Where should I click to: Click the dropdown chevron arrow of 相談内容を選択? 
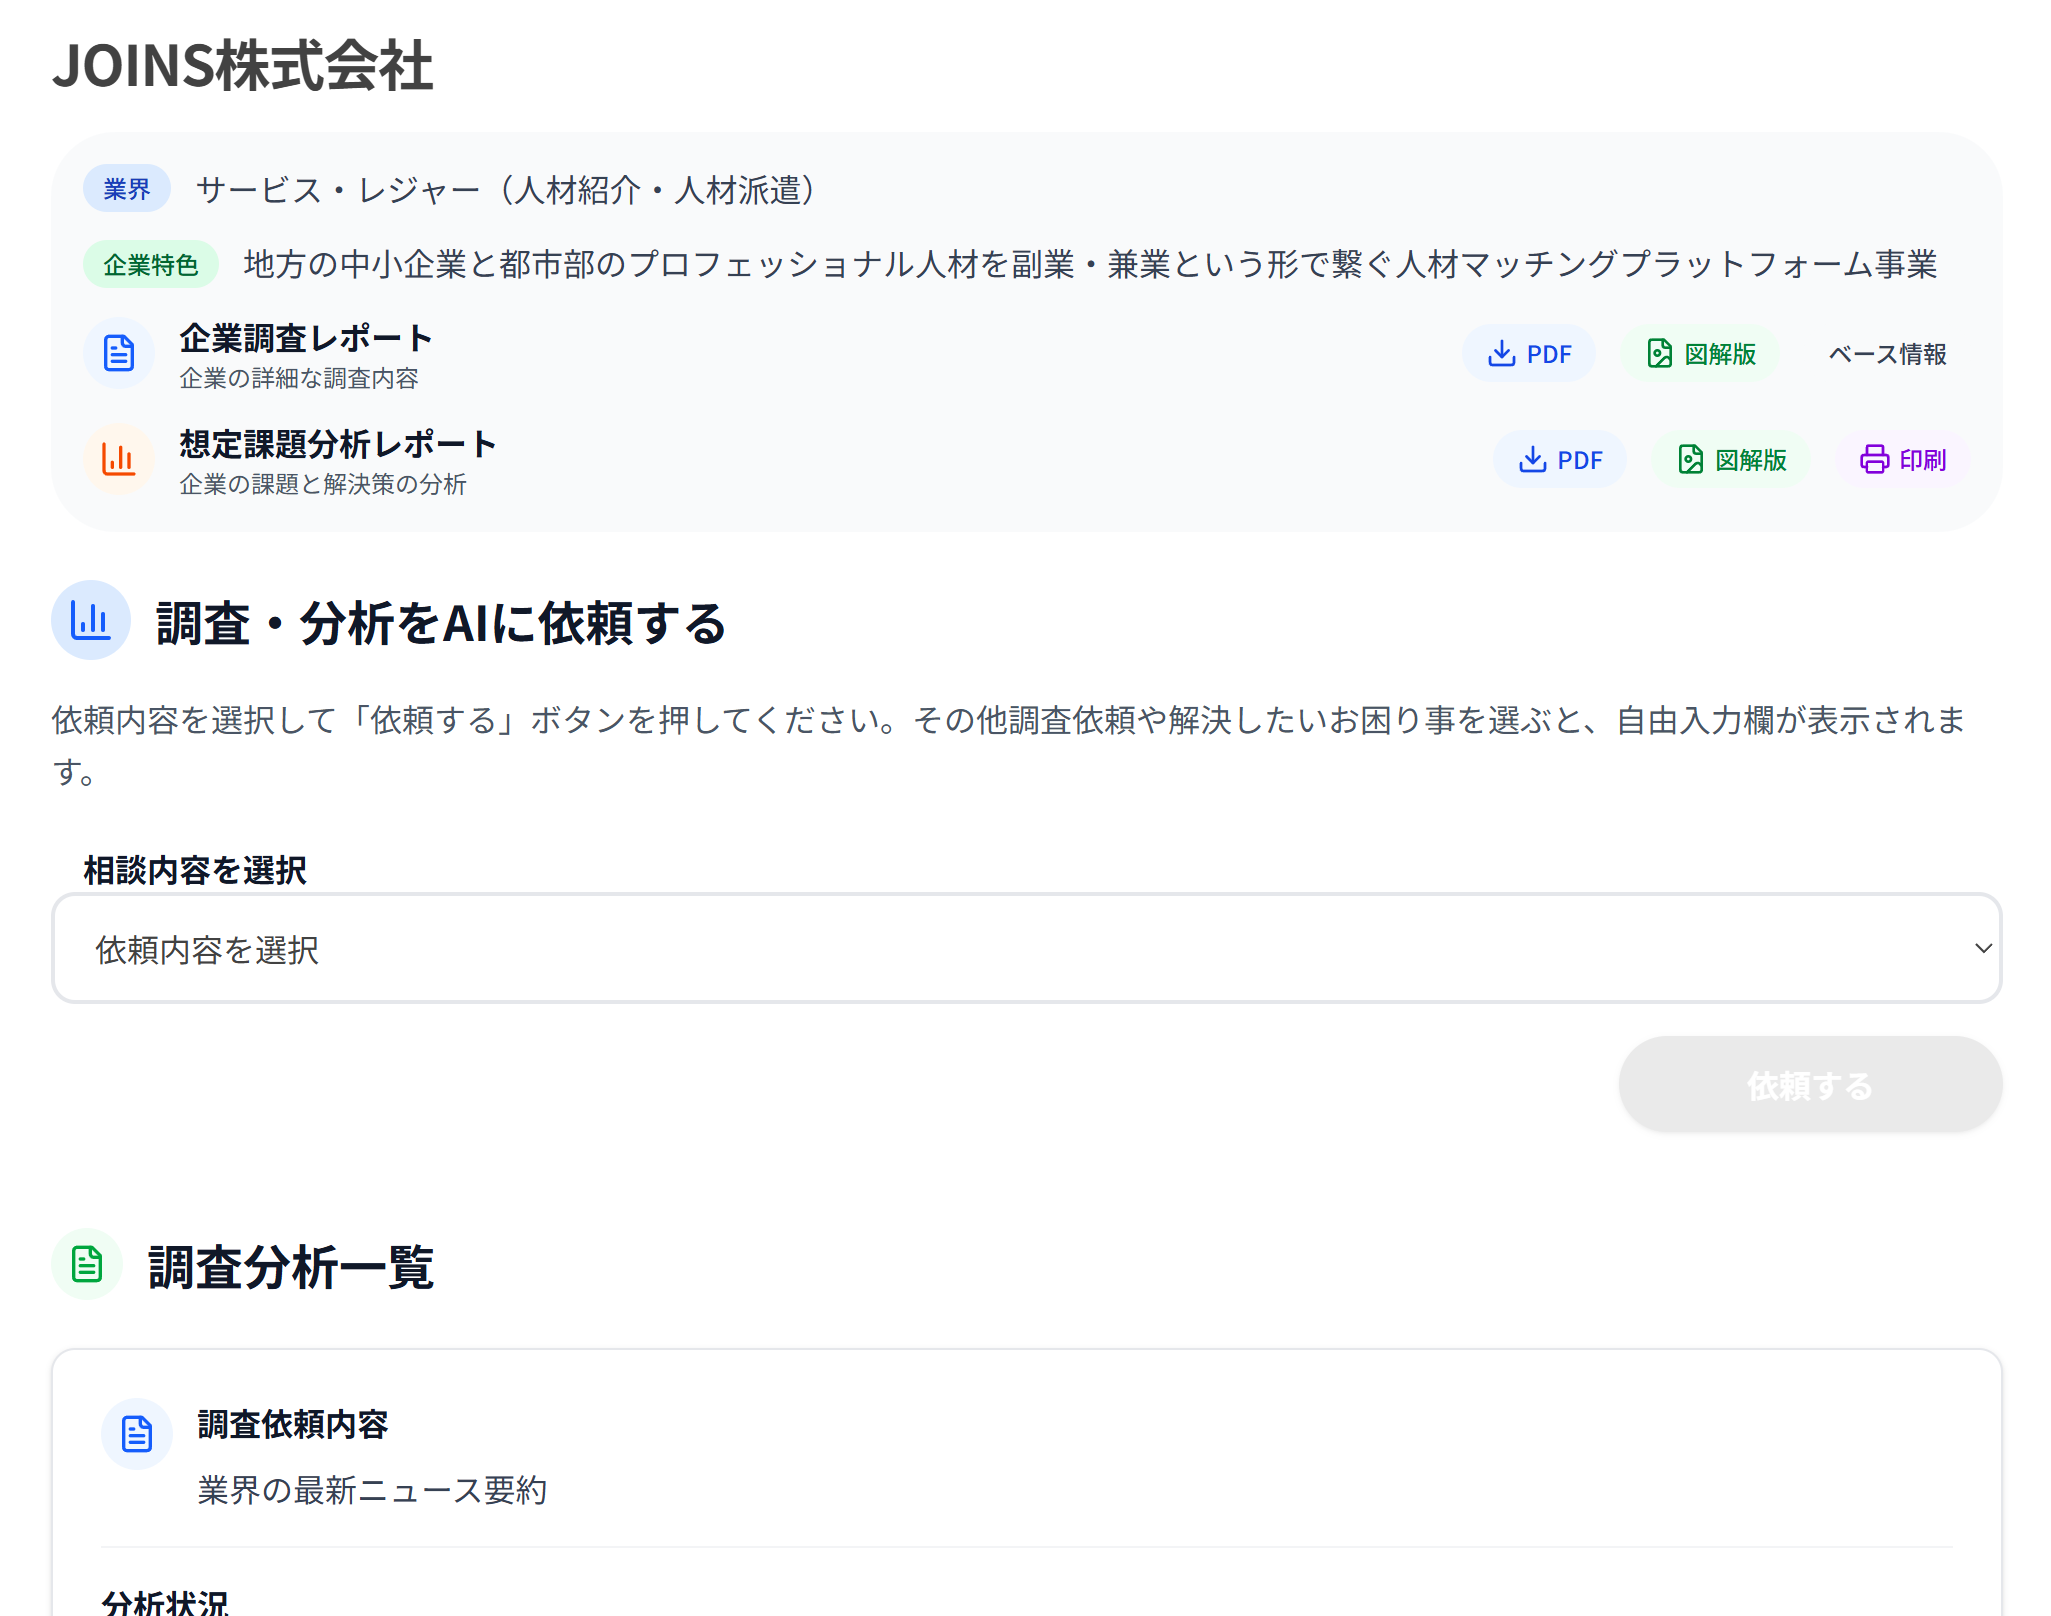[x=1983, y=949]
